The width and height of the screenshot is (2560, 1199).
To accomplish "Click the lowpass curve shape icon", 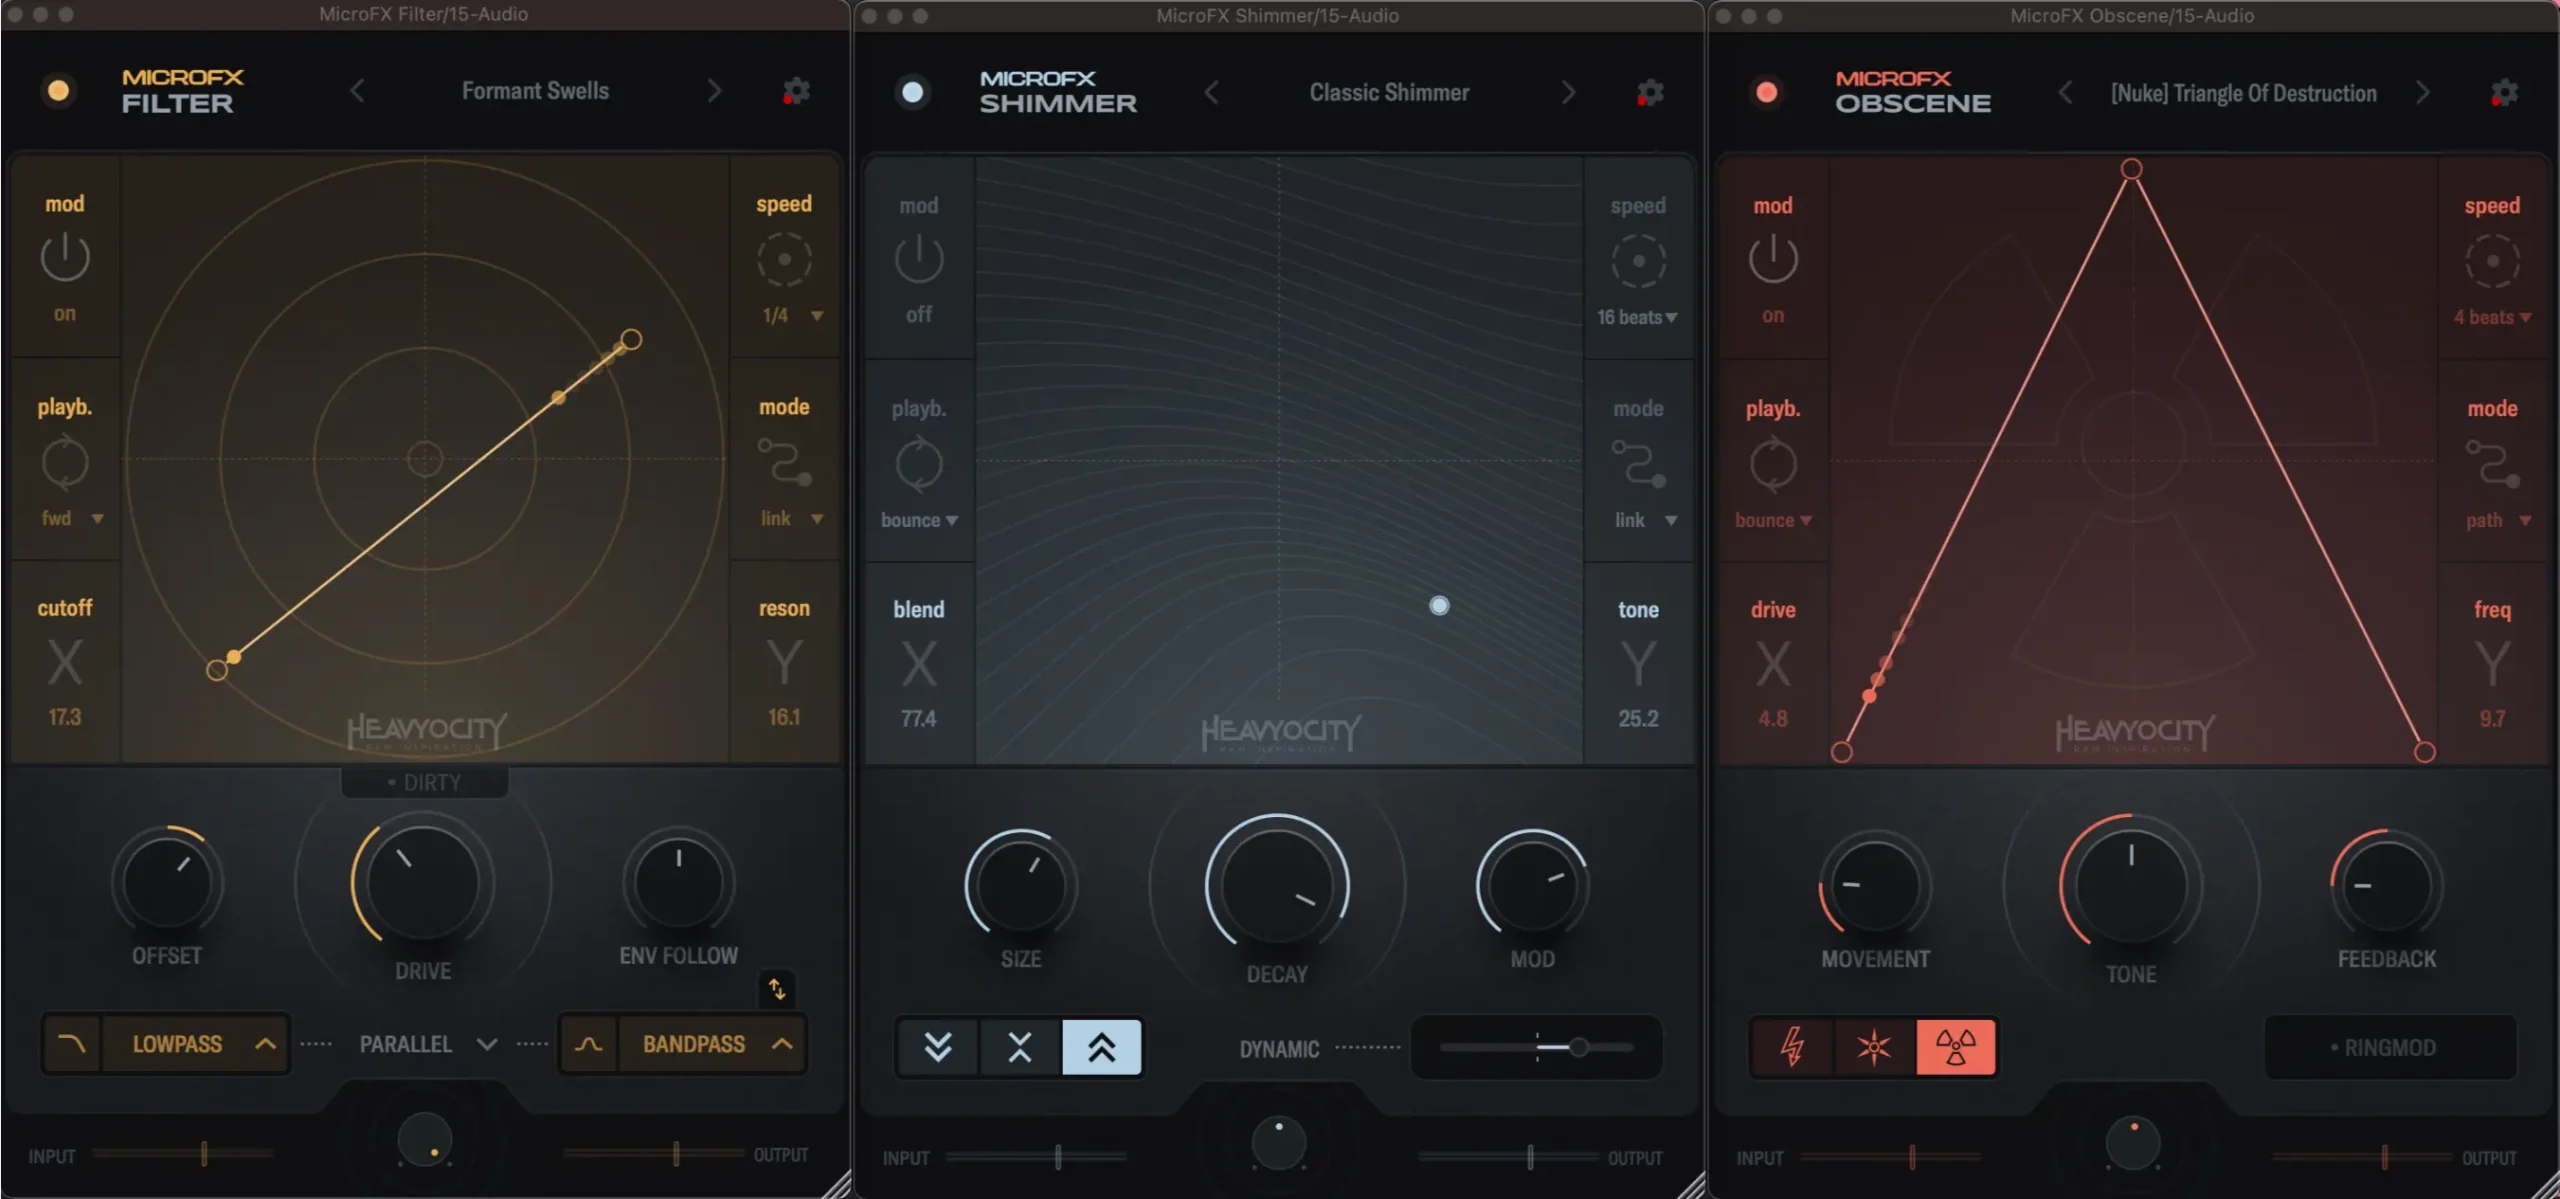I will [x=72, y=1044].
